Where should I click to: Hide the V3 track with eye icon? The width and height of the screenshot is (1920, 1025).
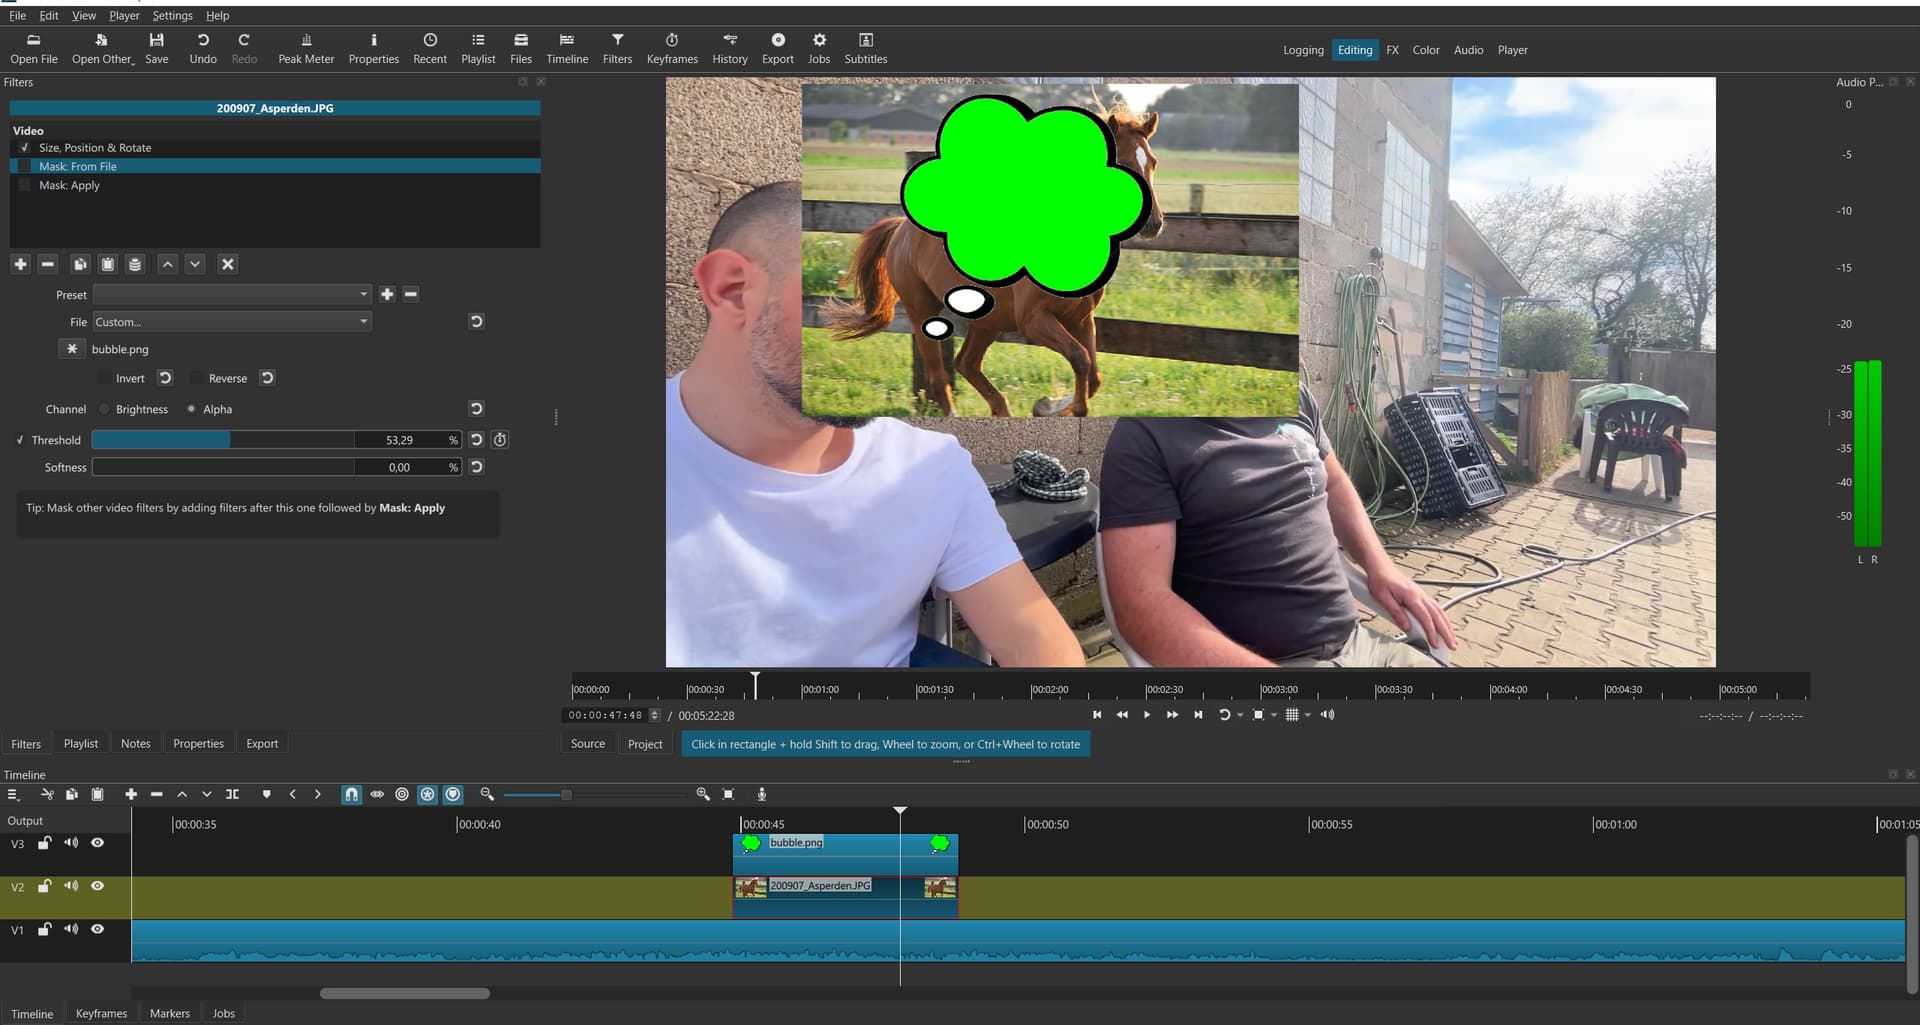click(97, 843)
